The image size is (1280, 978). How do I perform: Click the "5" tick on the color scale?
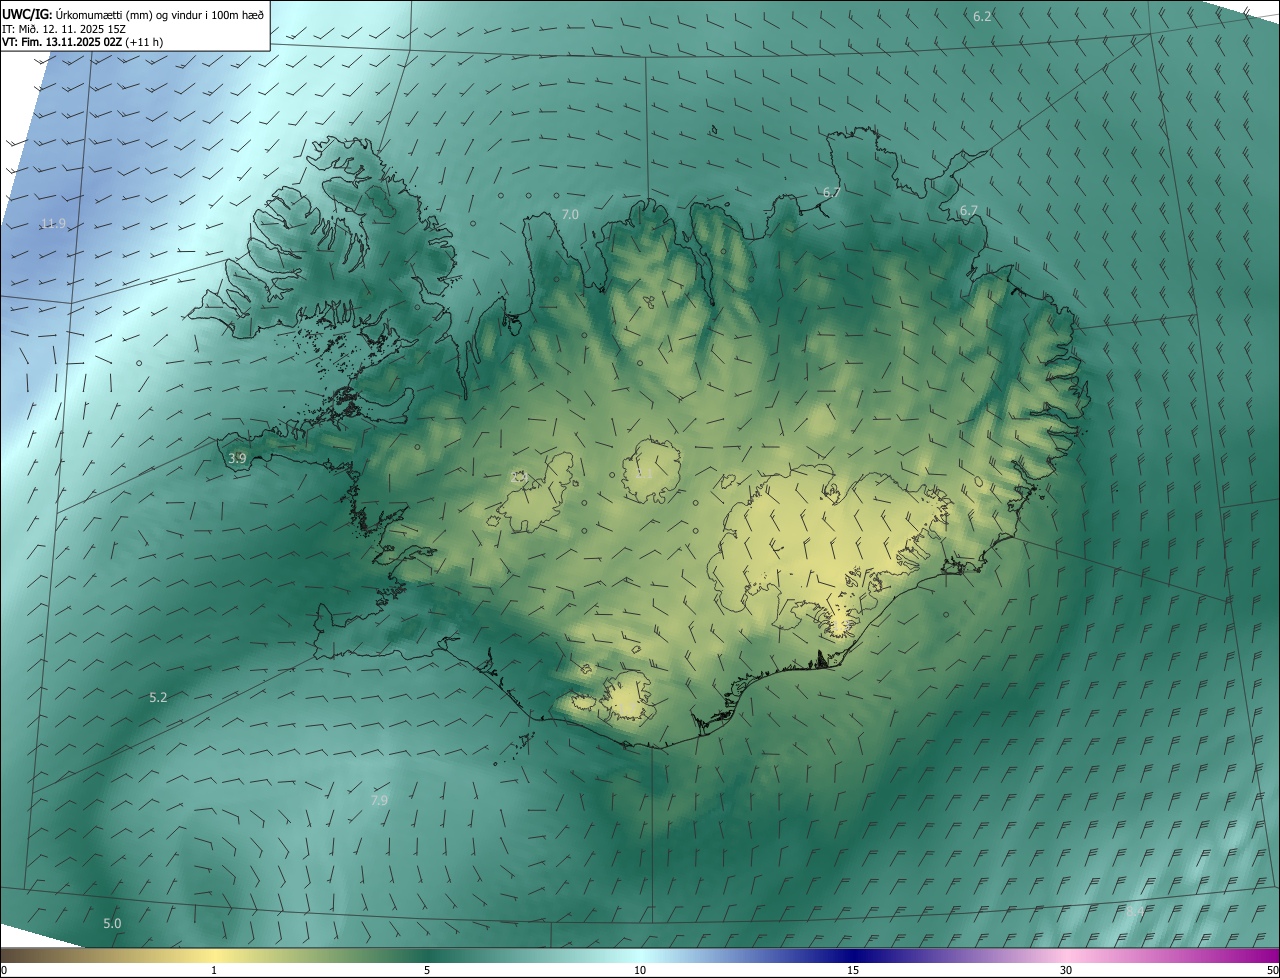tap(427, 970)
